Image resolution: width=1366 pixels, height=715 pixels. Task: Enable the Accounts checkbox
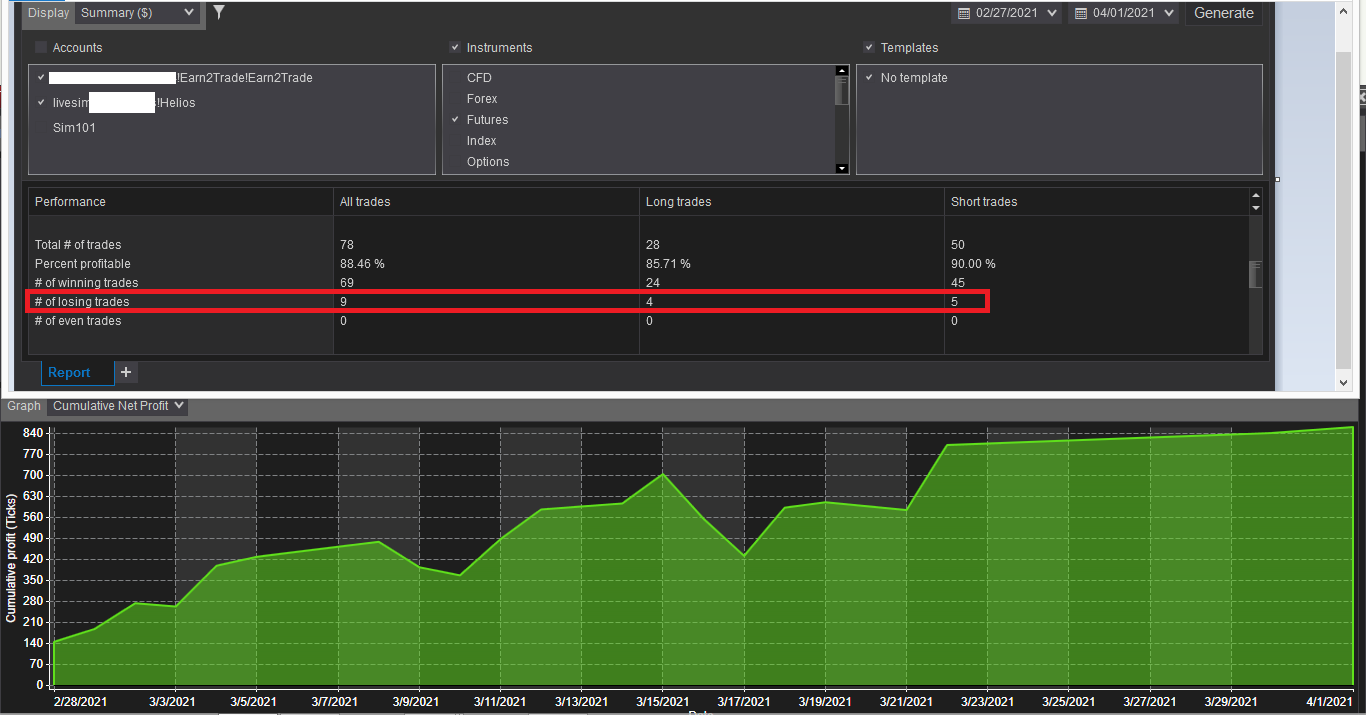(x=41, y=47)
